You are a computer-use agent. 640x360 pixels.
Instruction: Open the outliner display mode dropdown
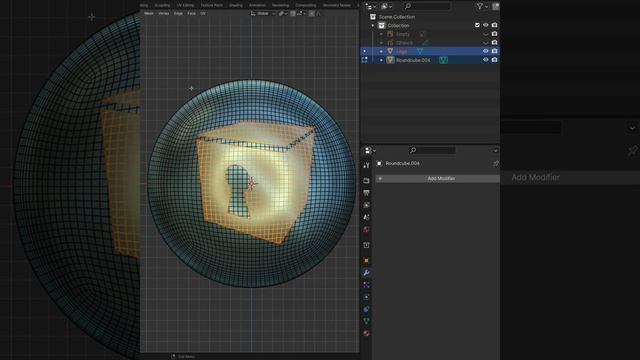point(387,6)
